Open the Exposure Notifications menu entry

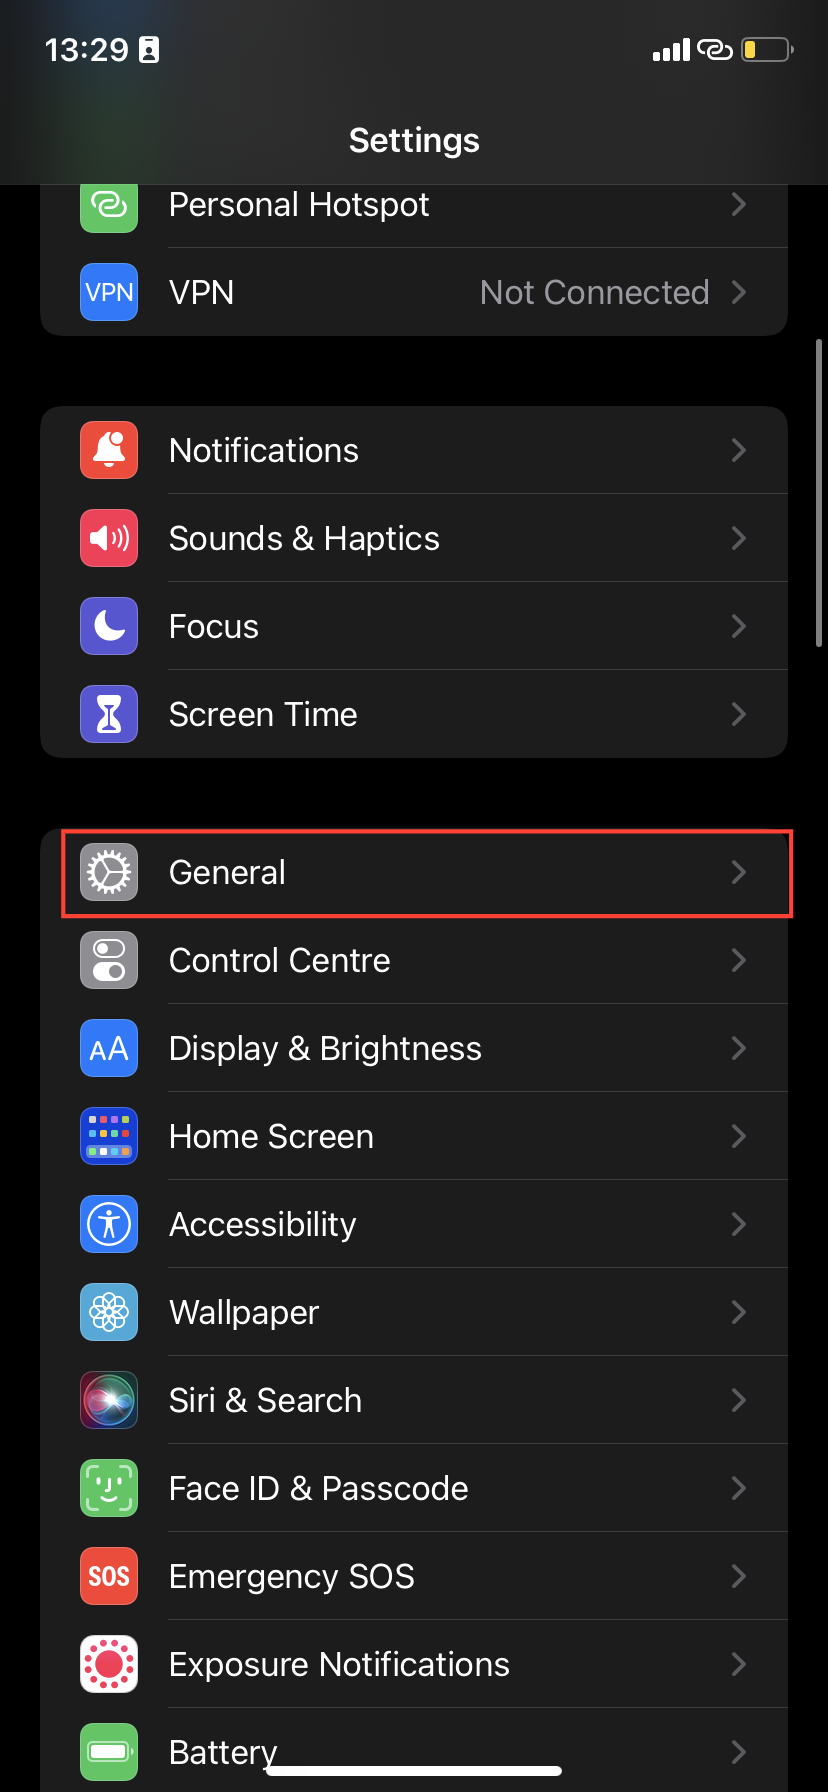[x=339, y=1665]
